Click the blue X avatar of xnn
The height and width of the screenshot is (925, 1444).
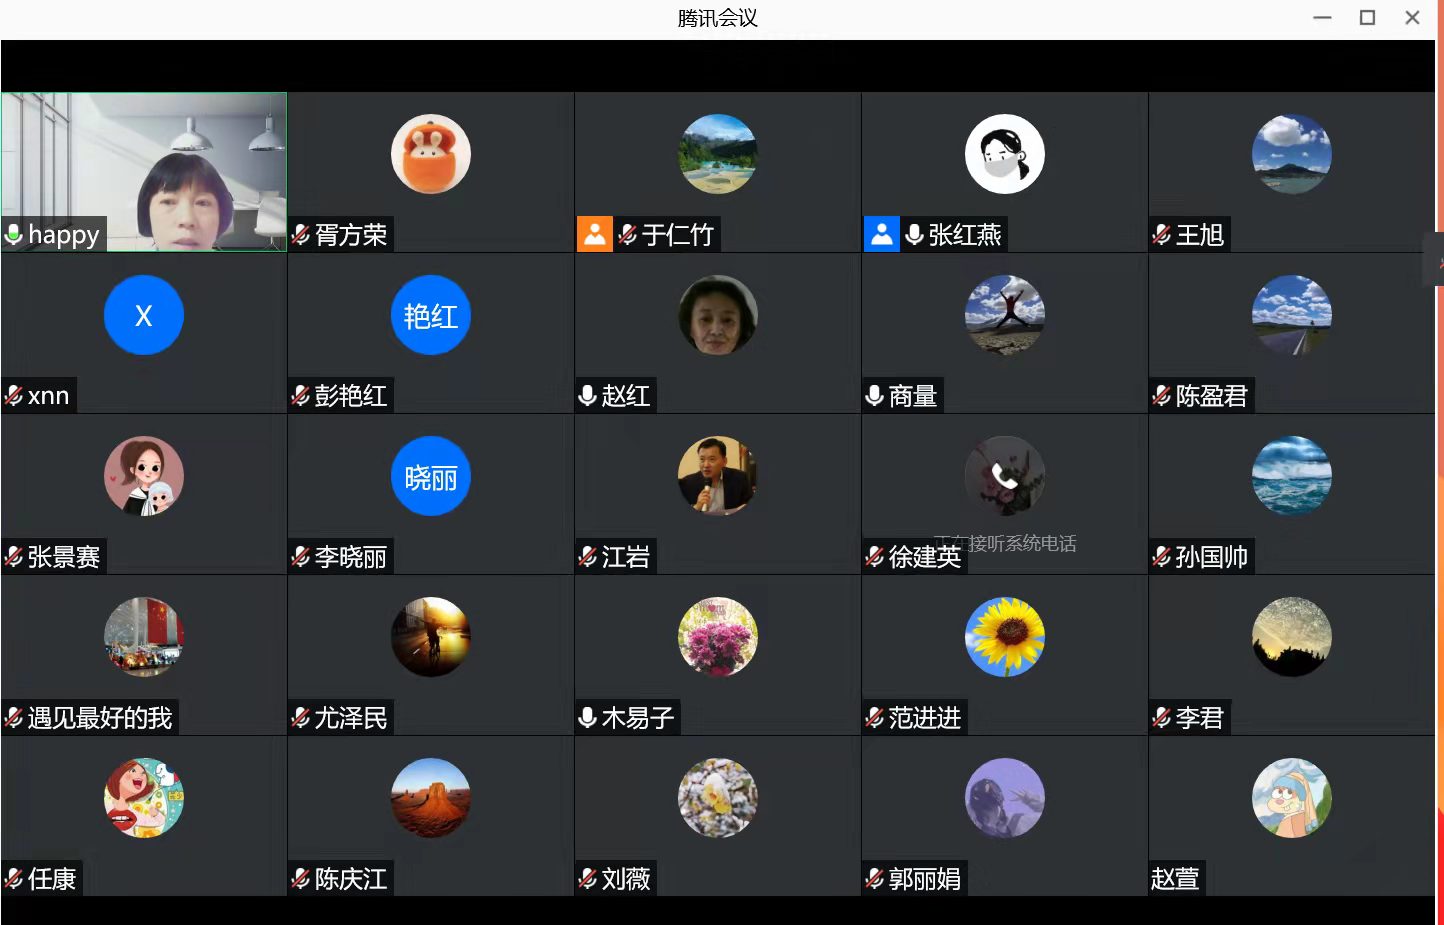[144, 316]
